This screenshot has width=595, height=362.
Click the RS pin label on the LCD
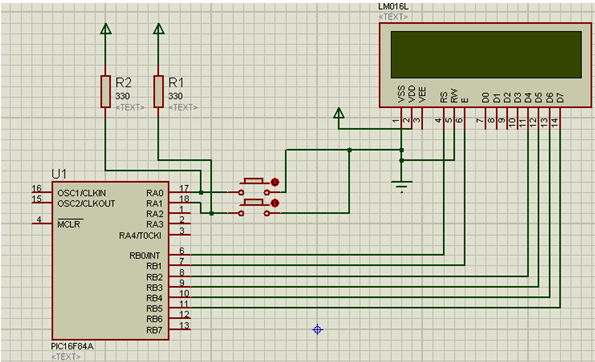pyautogui.click(x=444, y=97)
